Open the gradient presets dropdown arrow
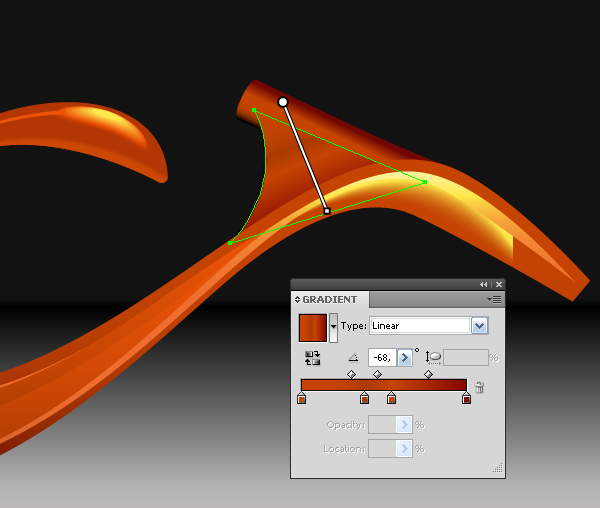 coord(333,327)
